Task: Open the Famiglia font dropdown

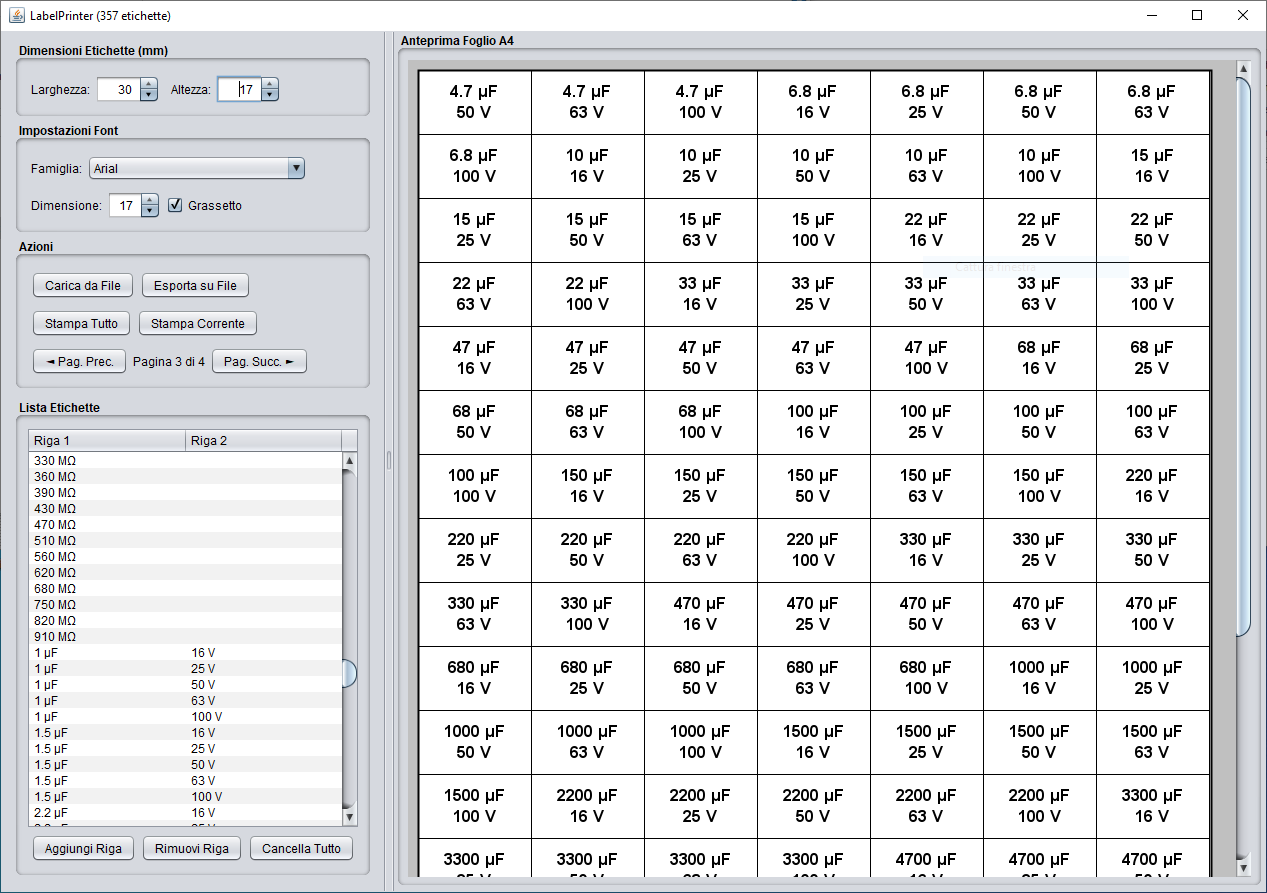Action: coord(295,169)
